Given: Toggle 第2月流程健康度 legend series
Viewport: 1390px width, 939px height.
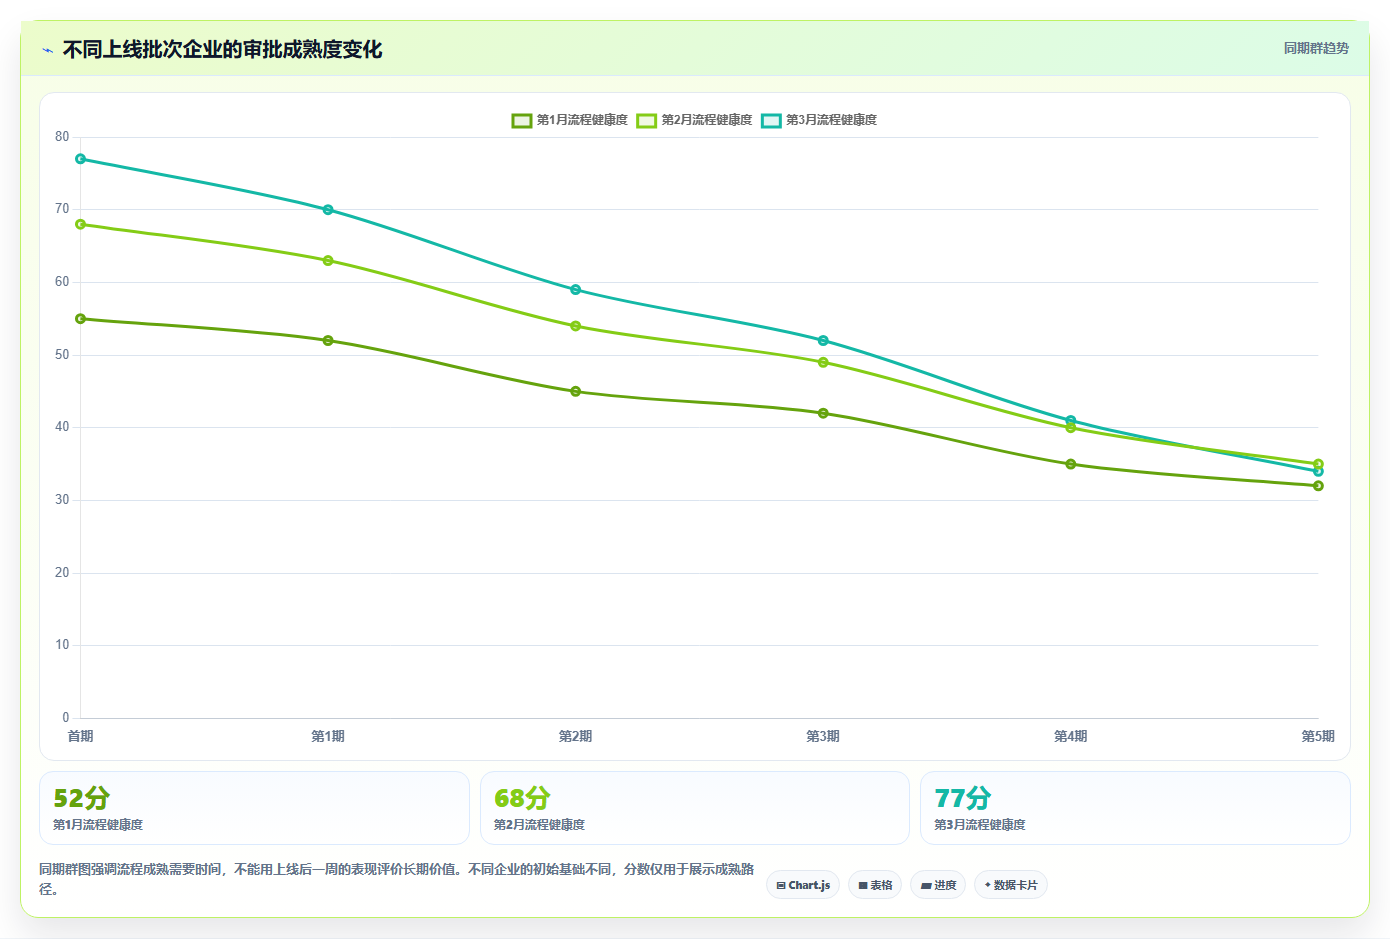Looking at the screenshot, I should (695, 120).
